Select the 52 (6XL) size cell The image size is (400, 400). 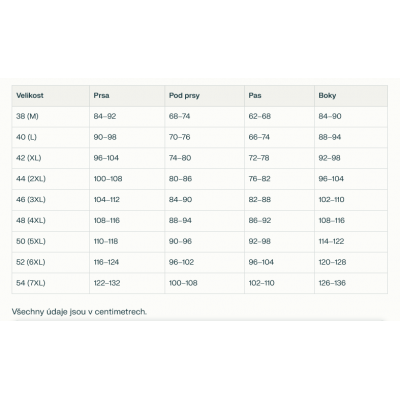pos(51,262)
